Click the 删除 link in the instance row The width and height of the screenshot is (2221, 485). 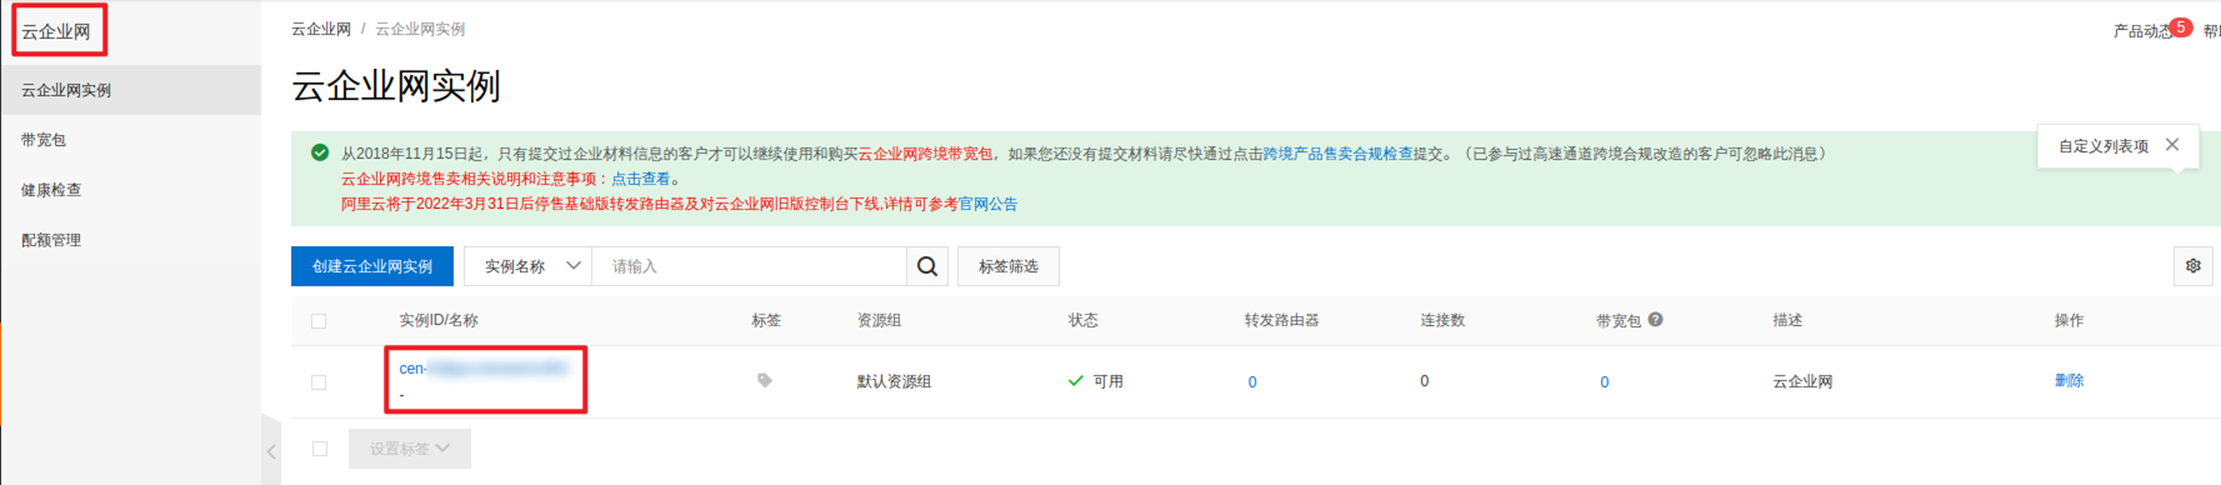2069,380
